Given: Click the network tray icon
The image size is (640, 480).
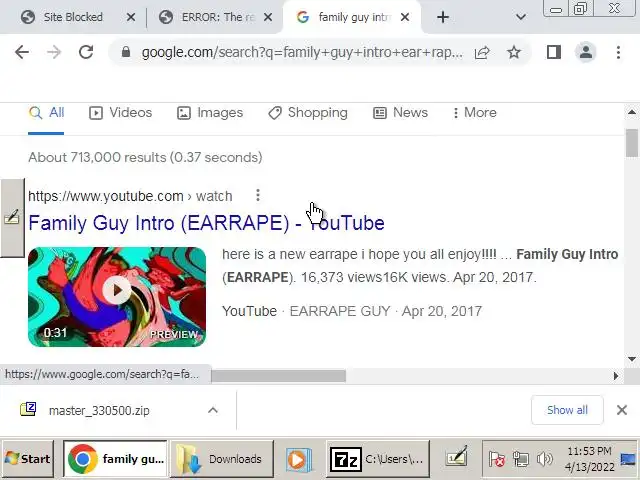Looking at the screenshot, I should (521, 459).
